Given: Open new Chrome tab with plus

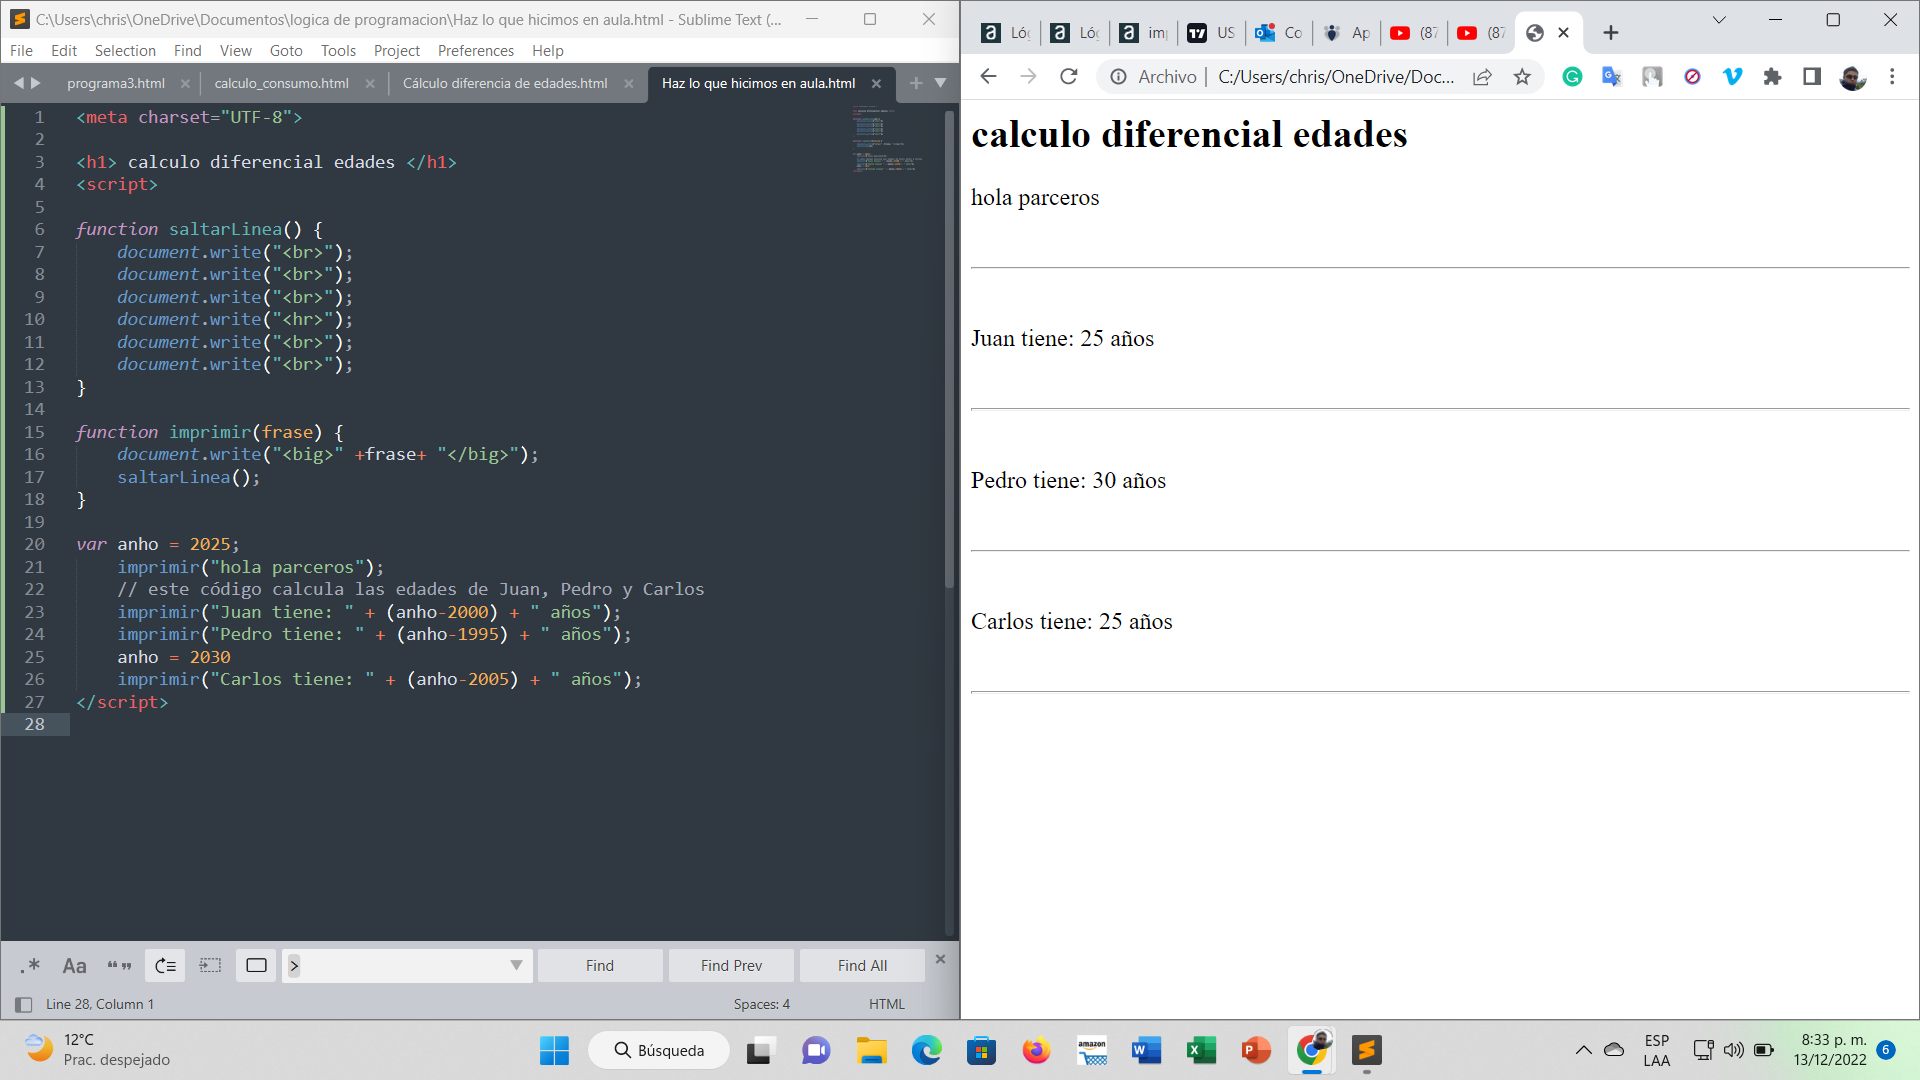Looking at the screenshot, I should coord(1610,33).
